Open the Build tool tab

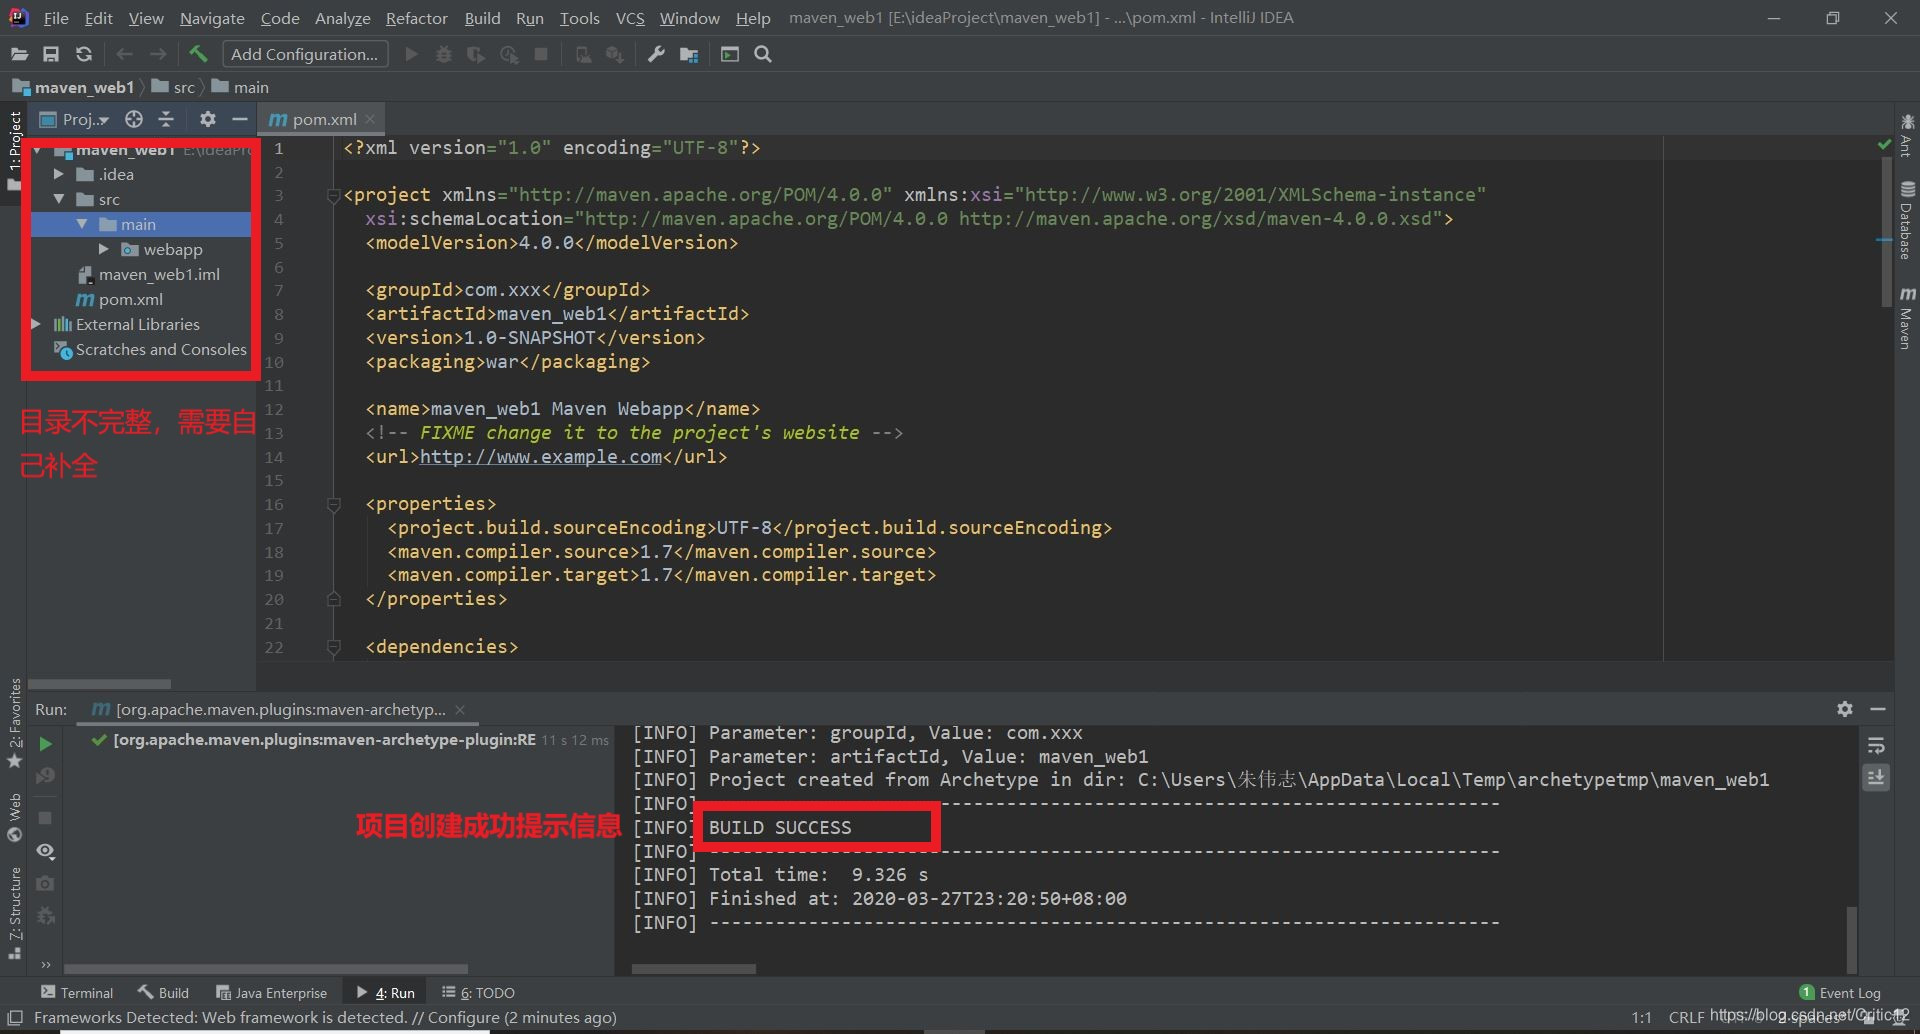164,992
